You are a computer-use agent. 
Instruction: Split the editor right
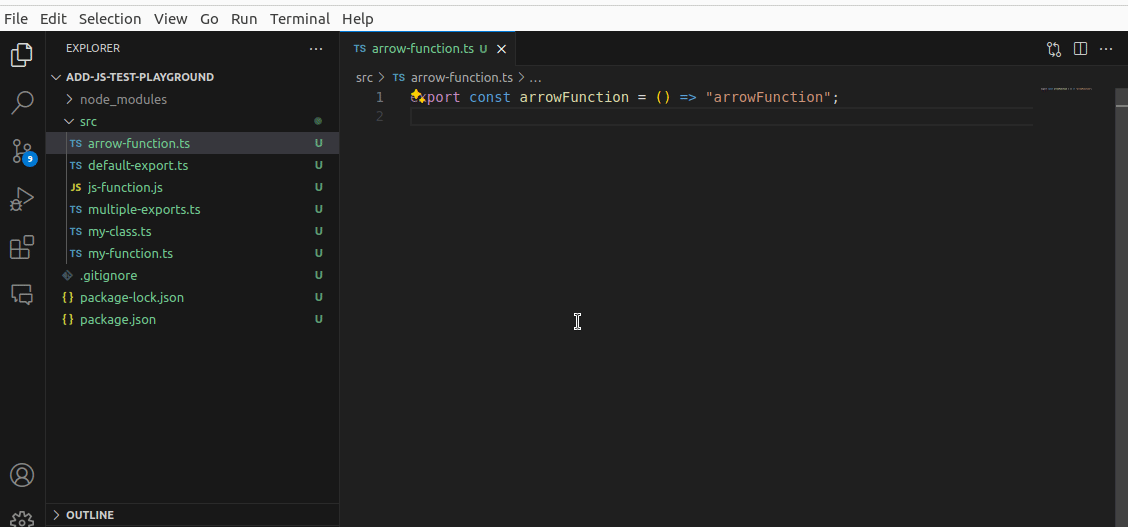(1080, 49)
